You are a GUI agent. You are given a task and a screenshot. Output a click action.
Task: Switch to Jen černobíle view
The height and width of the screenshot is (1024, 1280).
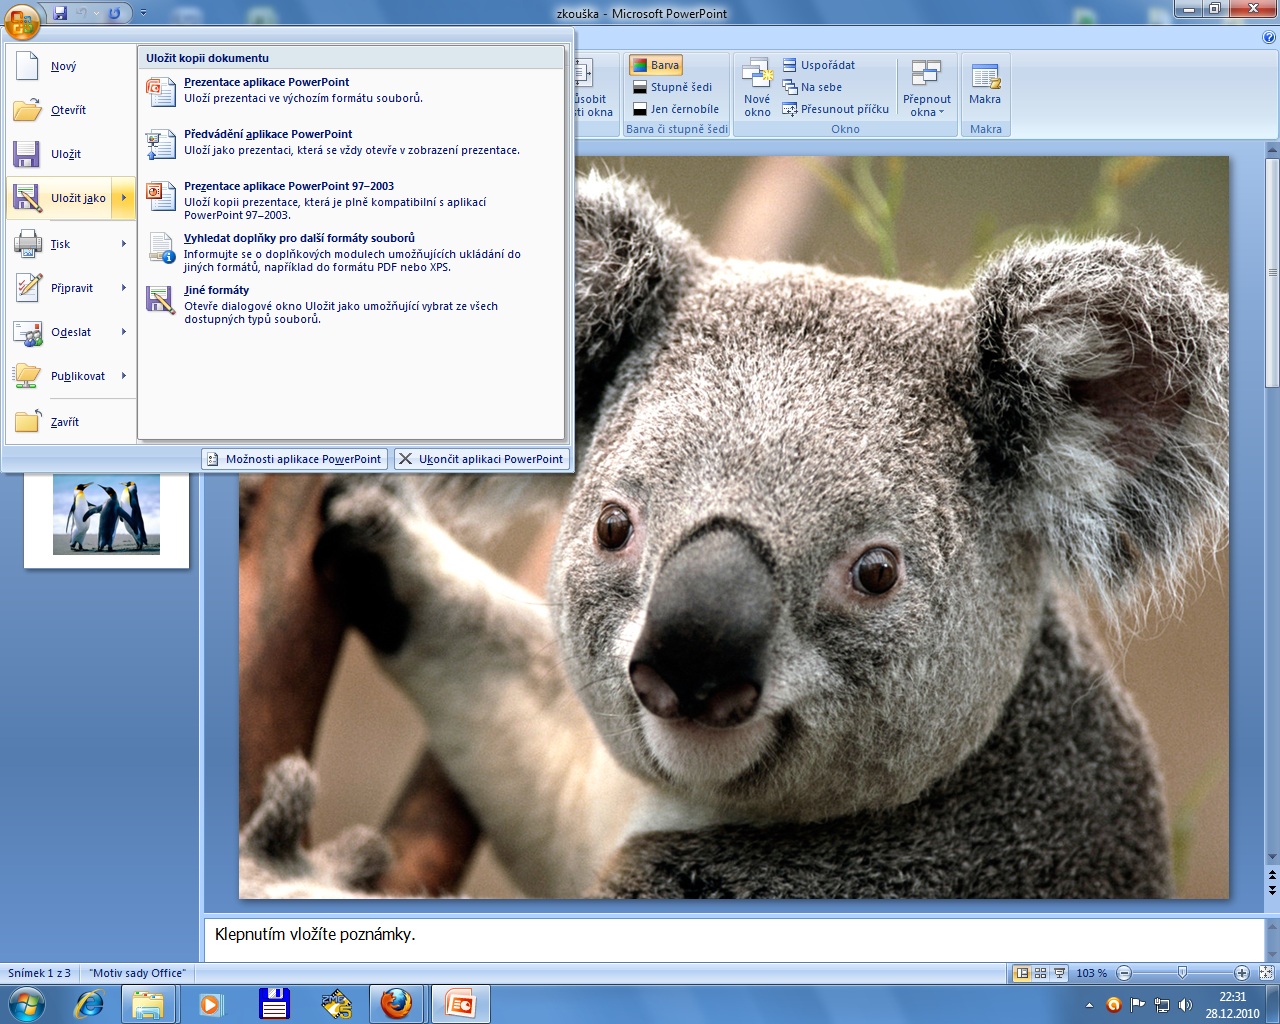tap(675, 109)
